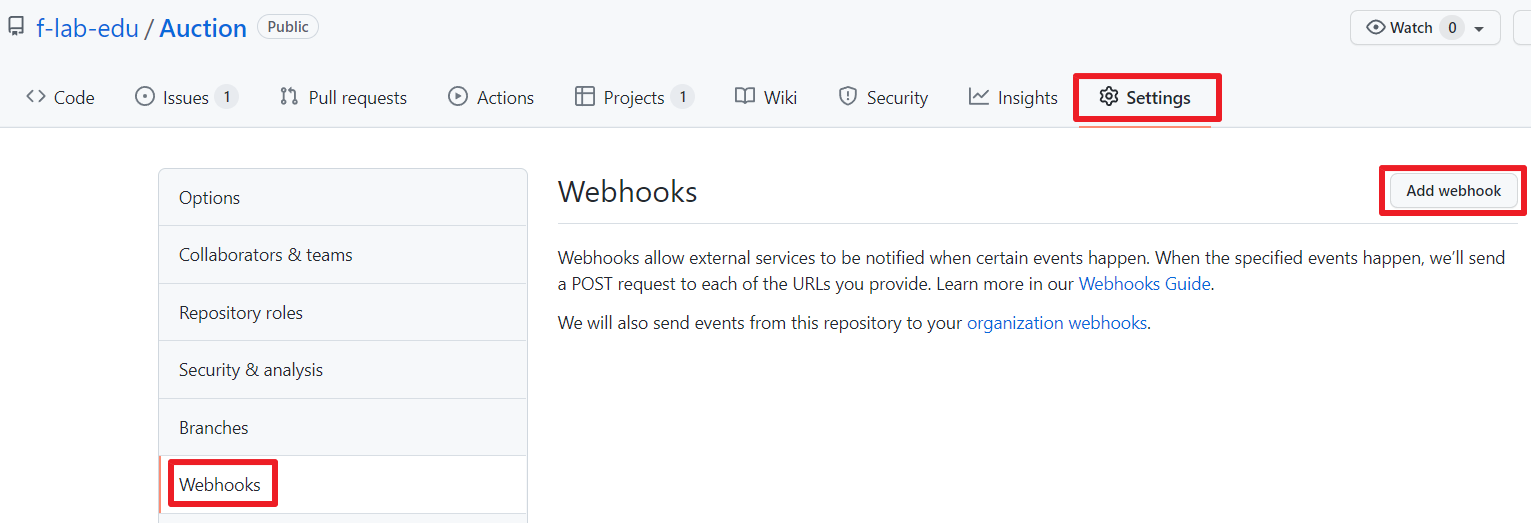Click the Projects counter badge
This screenshot has height=523, width=1531.
tap(683, 97)
